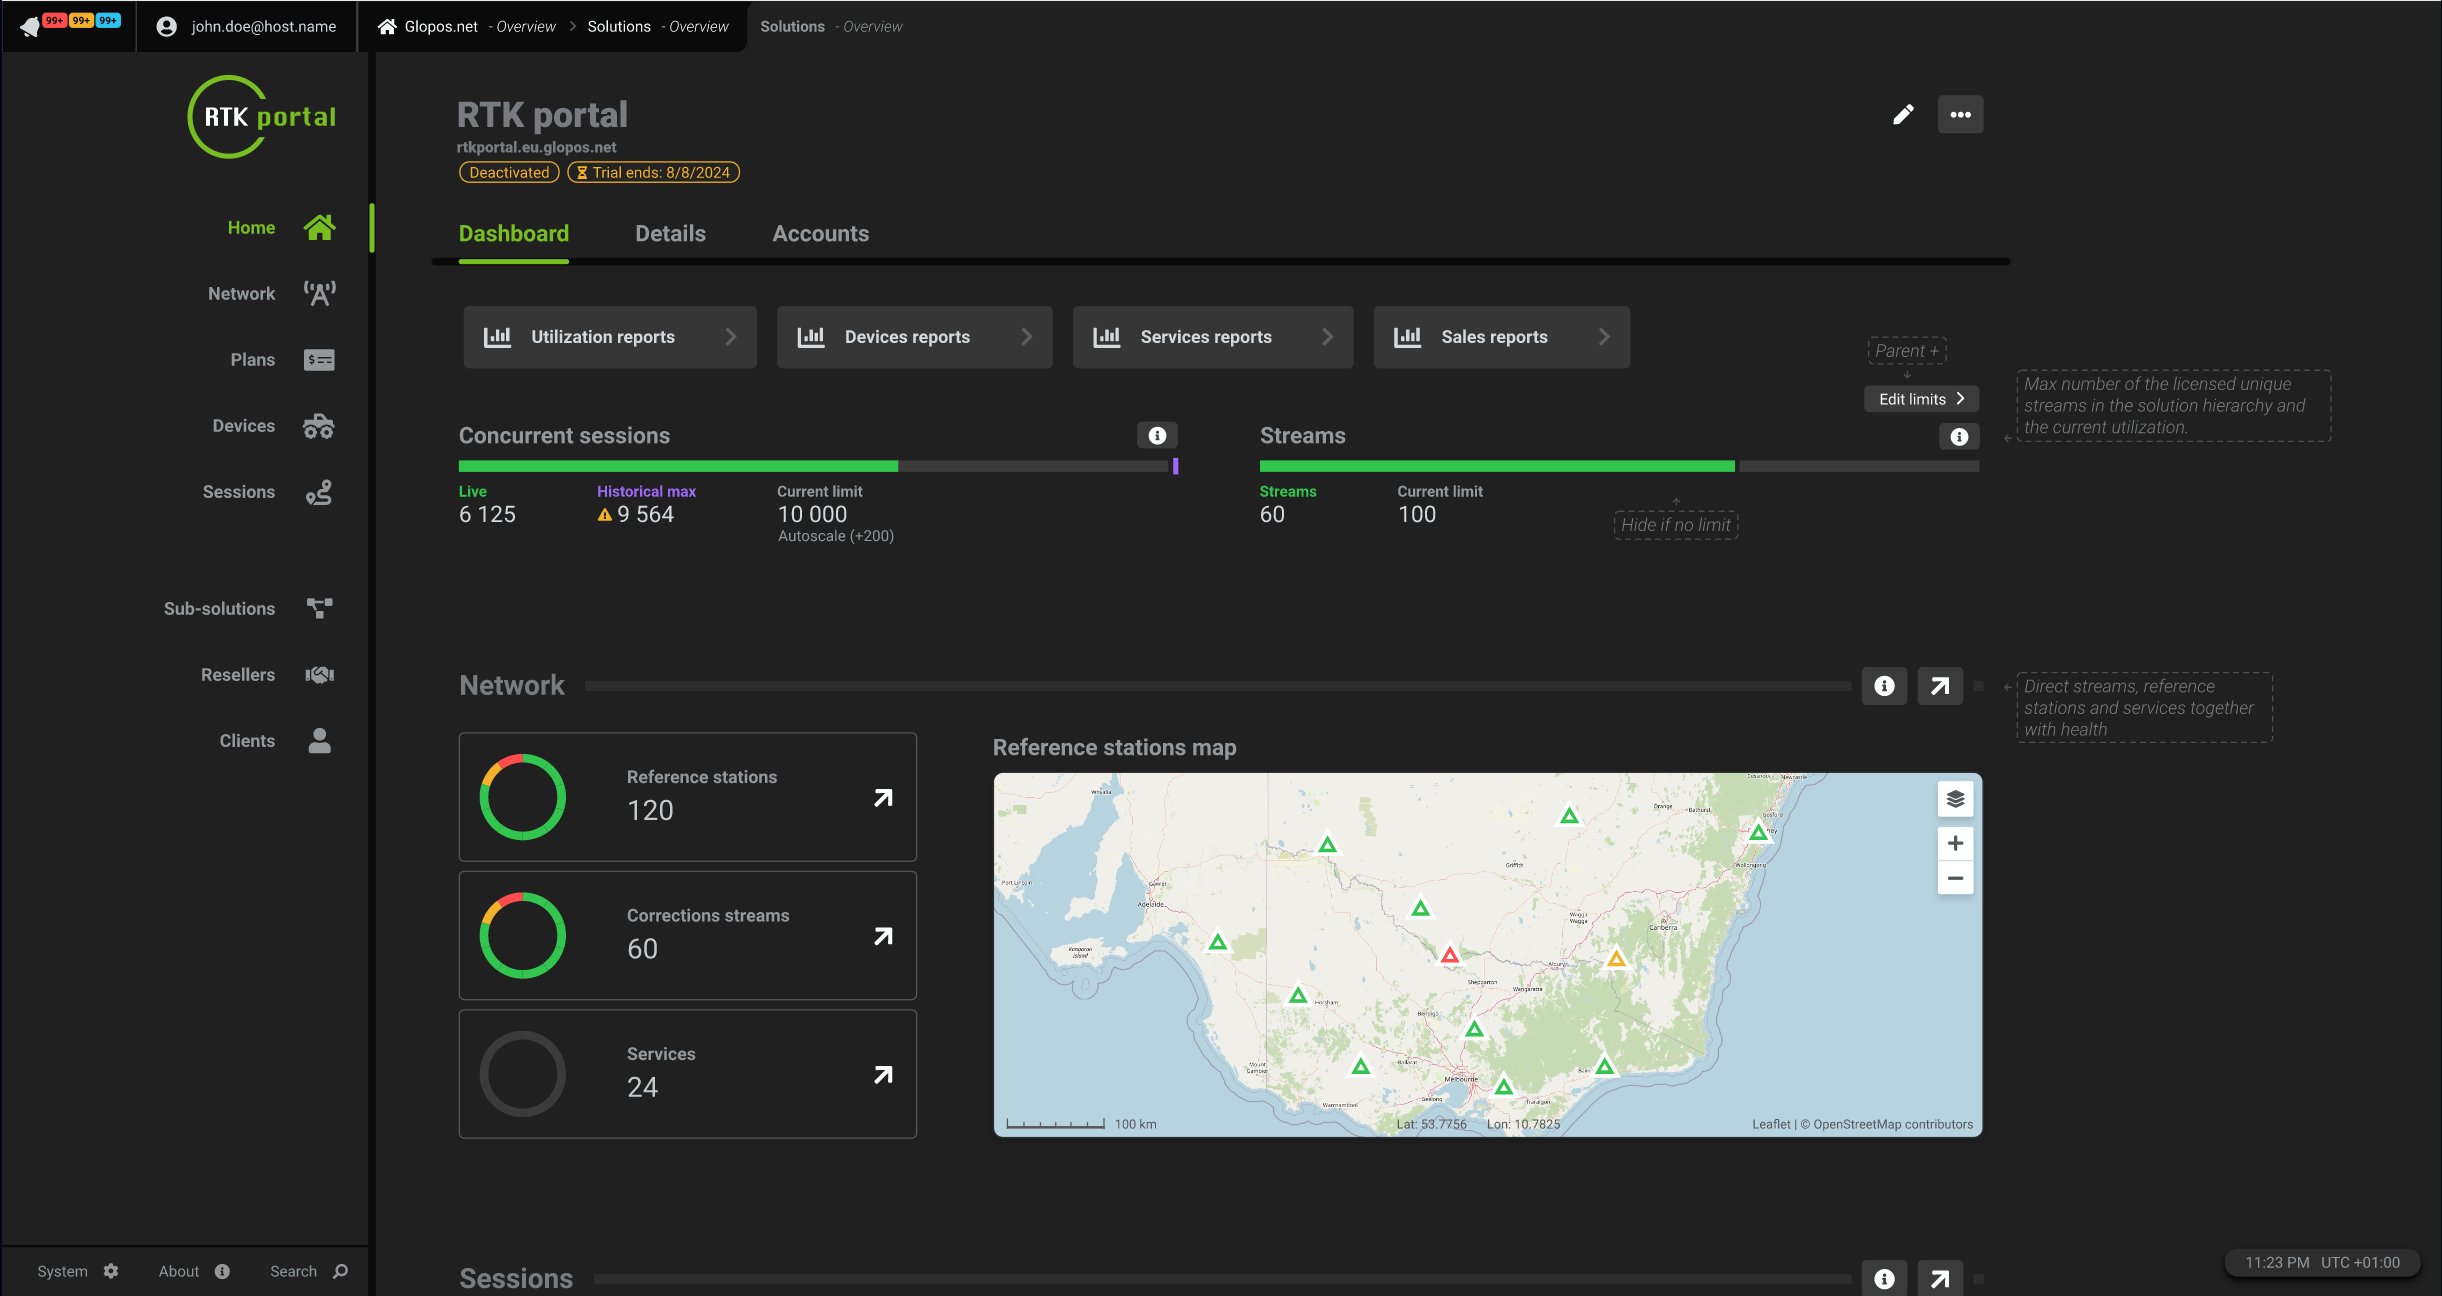Open the Resellers section icon
The width and height of the screenshot is (2442, 1296).
[318, 673]
